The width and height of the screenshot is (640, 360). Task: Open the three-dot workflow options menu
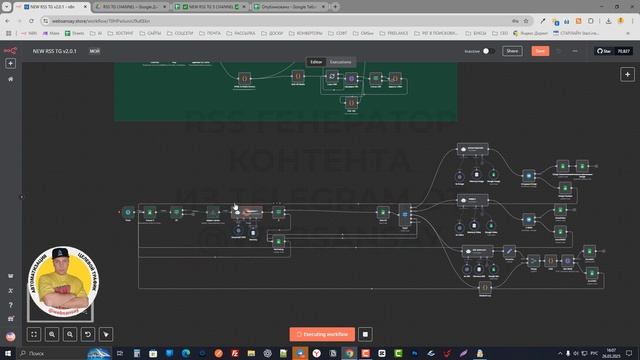pos(575,51)
